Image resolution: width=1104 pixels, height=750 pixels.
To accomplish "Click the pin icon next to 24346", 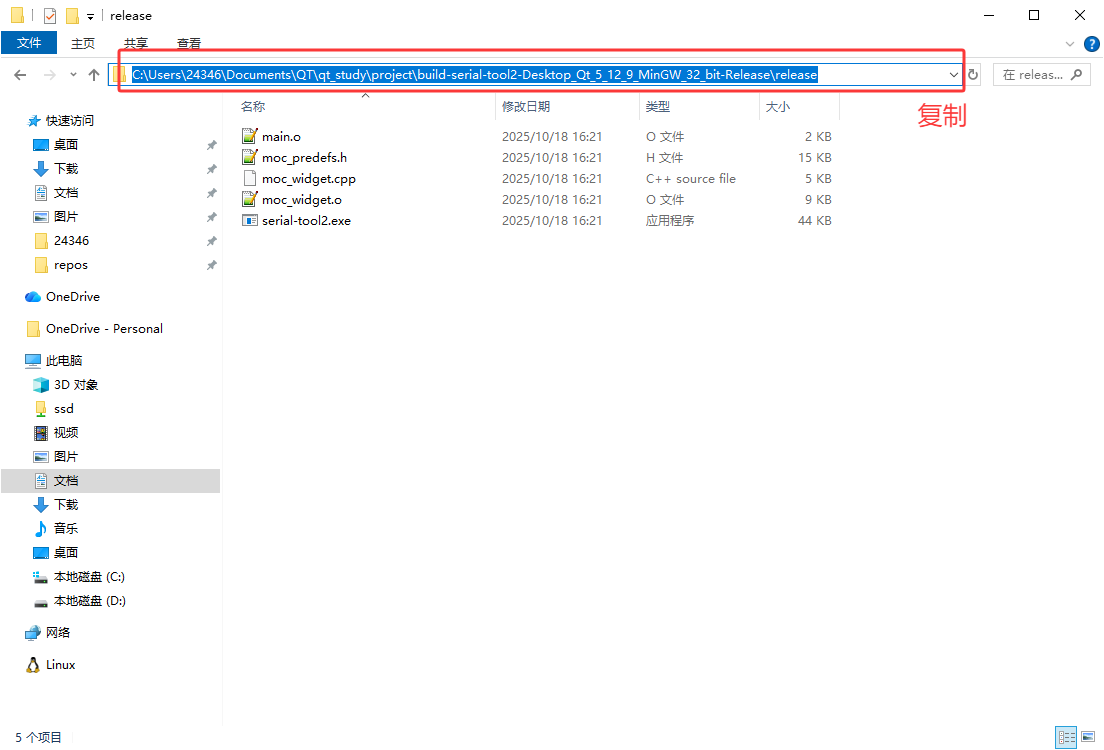I will [x=211, y=242].
